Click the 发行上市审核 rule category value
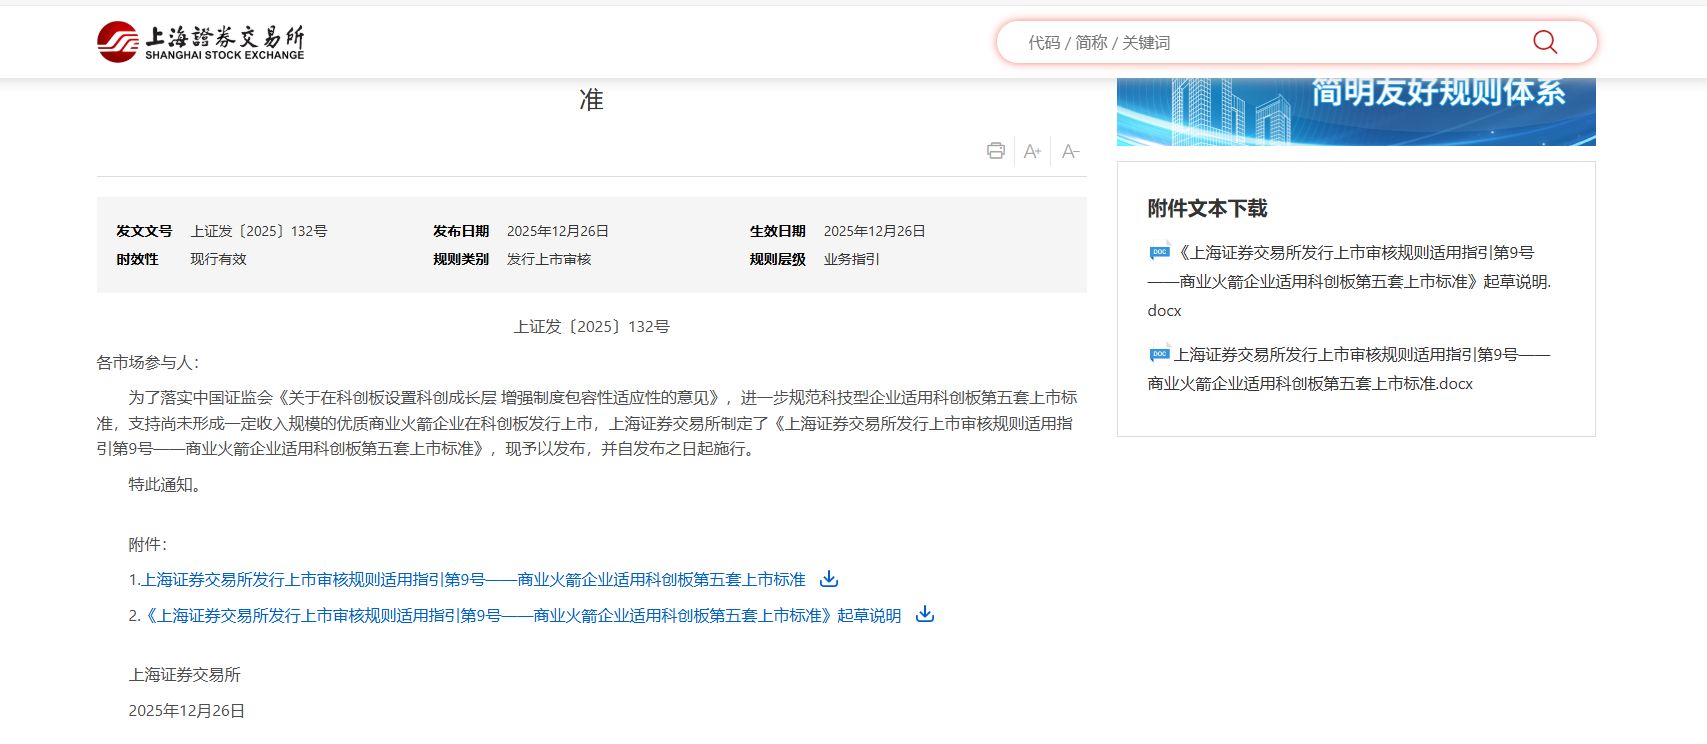Screen dimensions: 1707x744 [549, 259]
